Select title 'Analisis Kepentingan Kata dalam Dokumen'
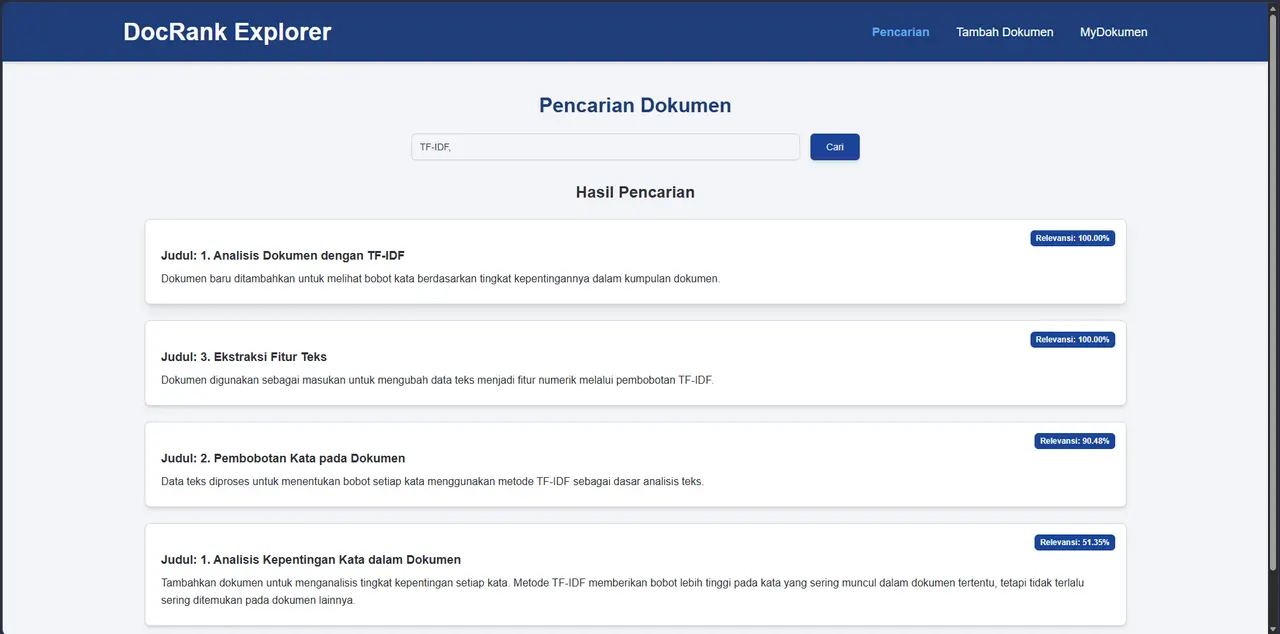Screen dimensions: 1280x634 tap(311, 559)
